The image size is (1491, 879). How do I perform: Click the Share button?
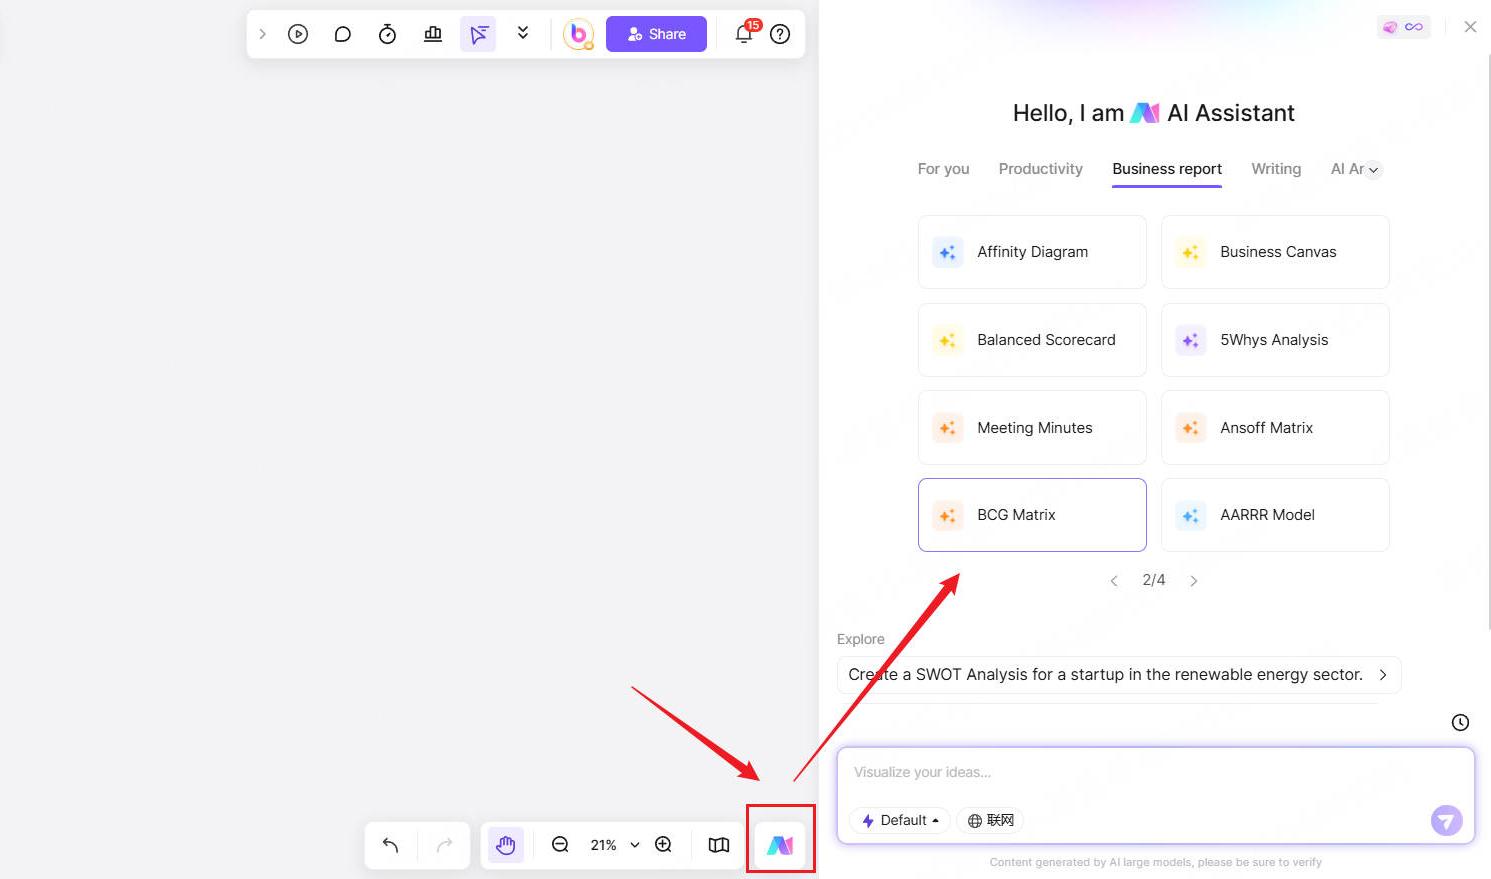pos(656,34)
